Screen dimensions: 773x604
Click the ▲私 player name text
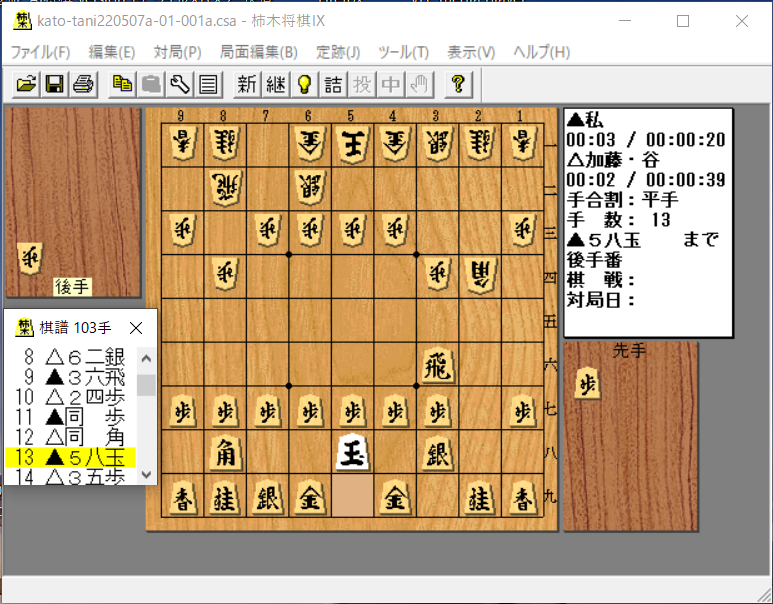(585, 119)
